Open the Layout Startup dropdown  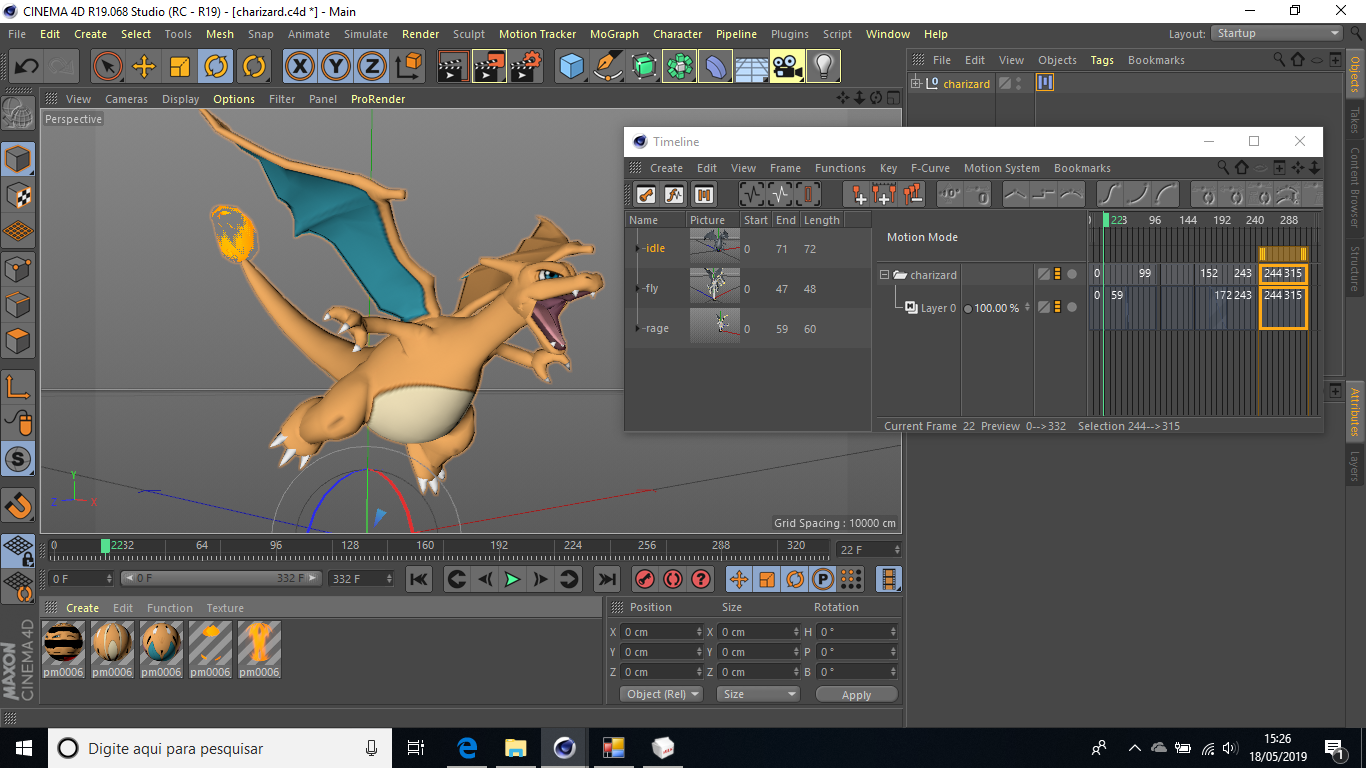tap(1277, 33)
